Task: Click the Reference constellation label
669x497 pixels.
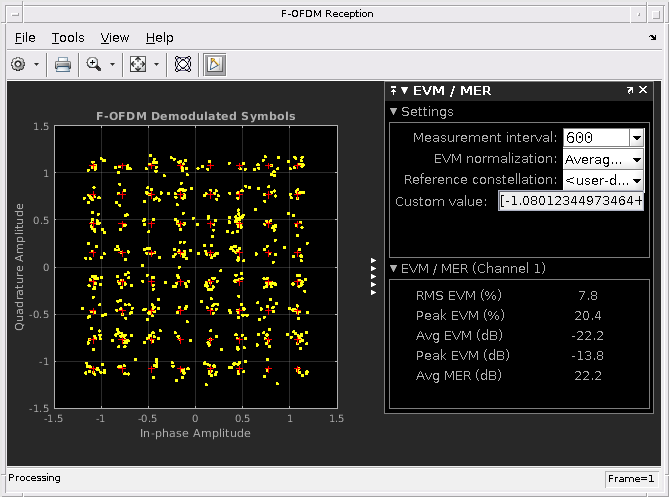Action: click(480, 180)
